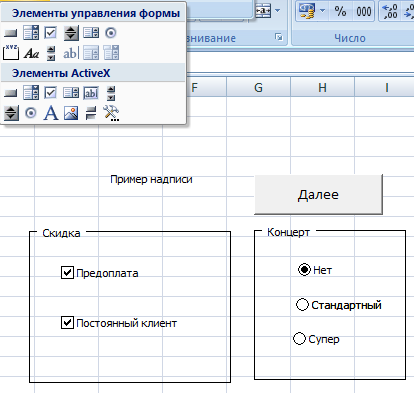Pick the Form Controls Label (Aa) icon
The image size is (414, 393).
[x=31, y=53]
